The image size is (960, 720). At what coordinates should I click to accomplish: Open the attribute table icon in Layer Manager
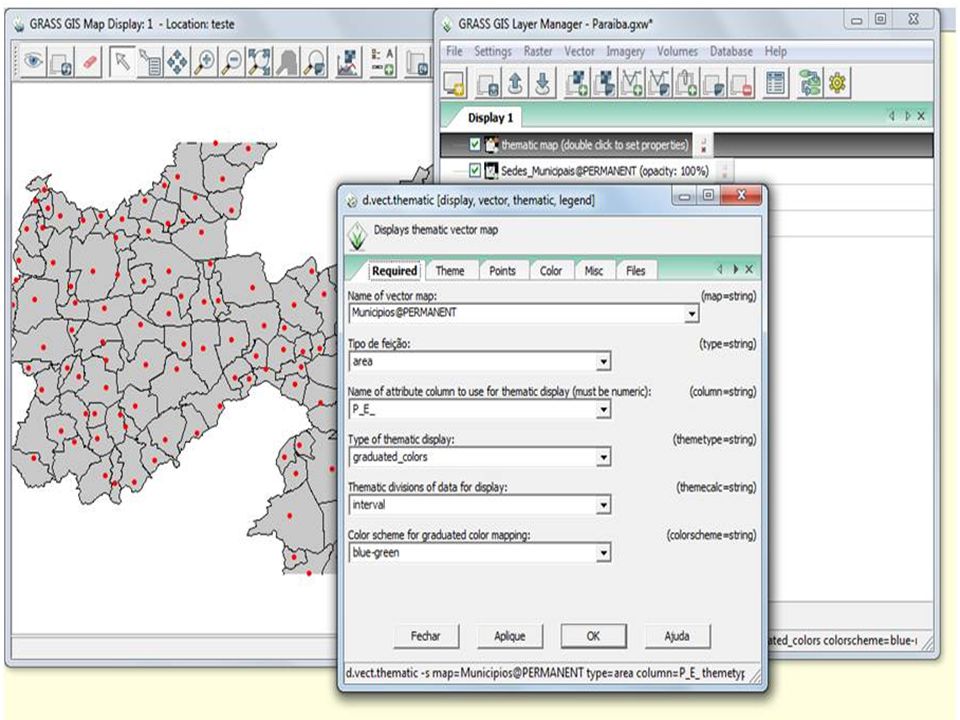[776, 84]
